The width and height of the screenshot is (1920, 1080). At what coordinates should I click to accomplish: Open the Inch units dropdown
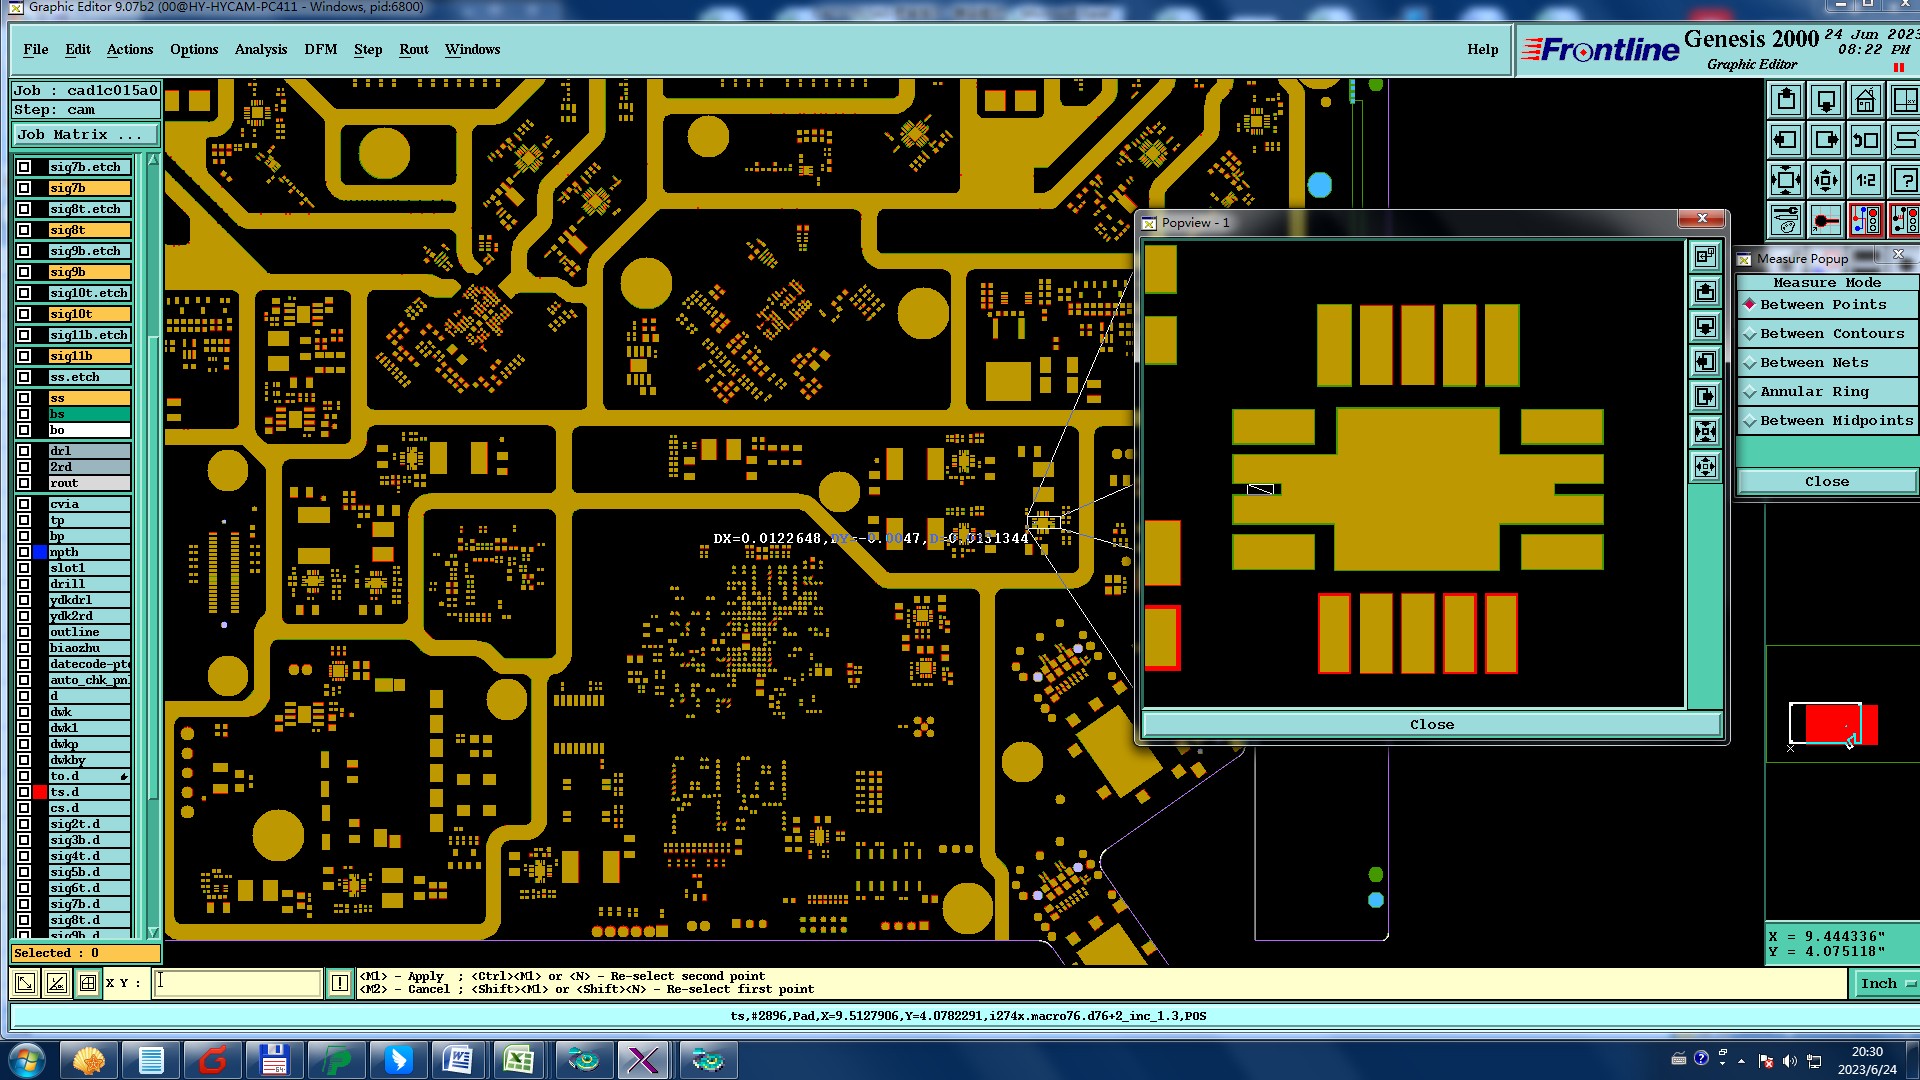point(1887,984)
